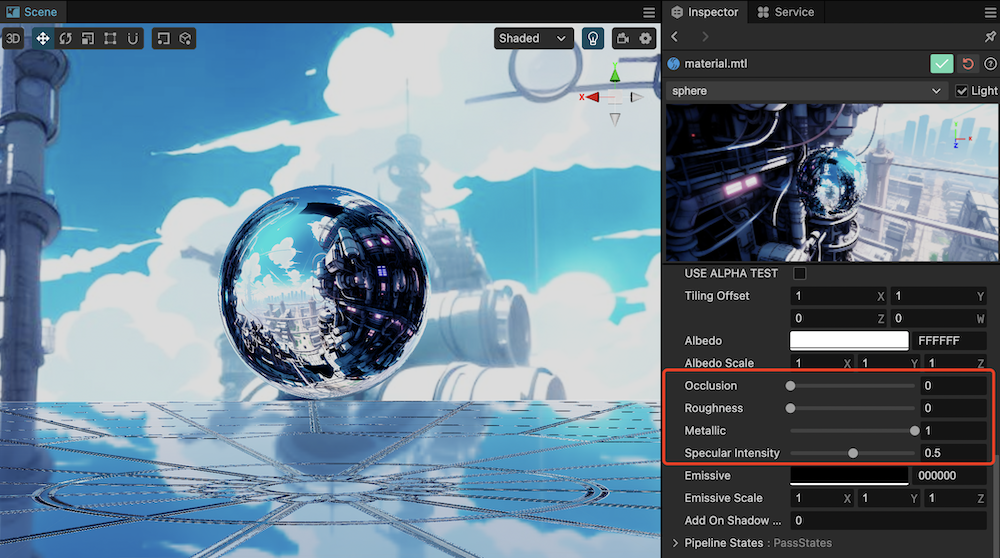Go forward in Inspector history

[x=705, y=37]
